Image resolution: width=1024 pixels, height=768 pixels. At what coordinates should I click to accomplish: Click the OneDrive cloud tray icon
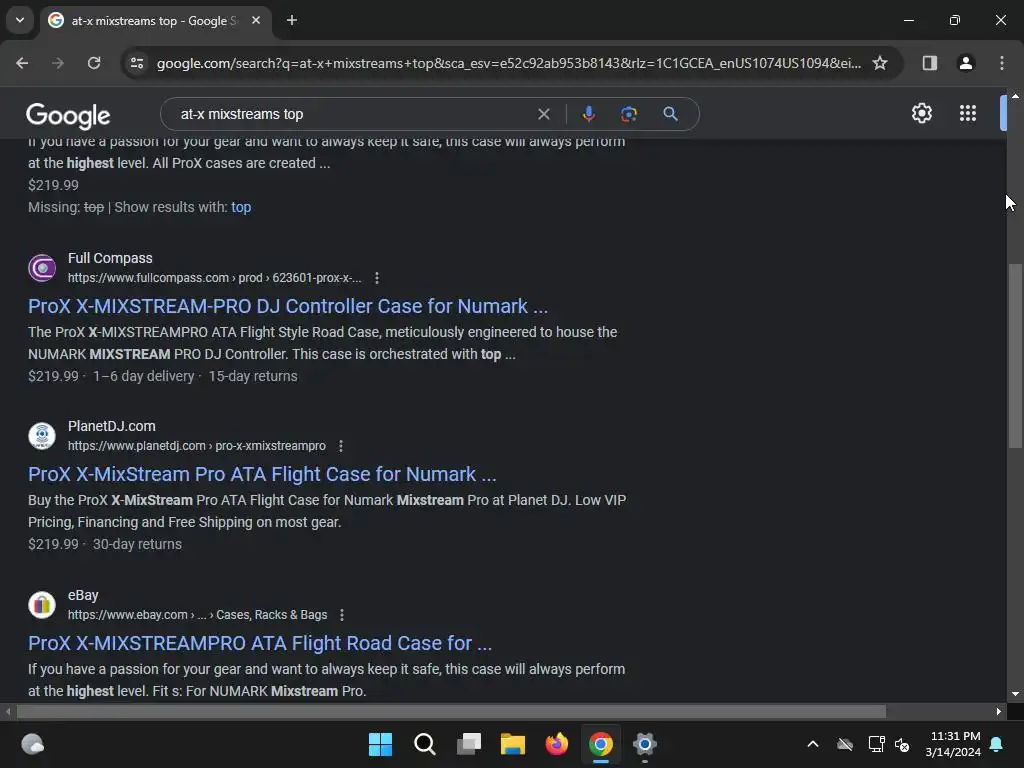pos(844,744)
